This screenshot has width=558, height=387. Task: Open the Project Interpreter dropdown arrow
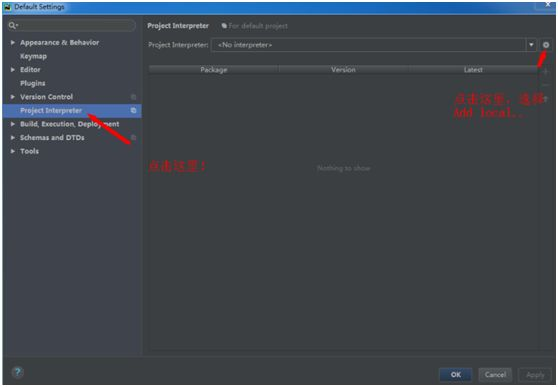(x=531, y=45)
